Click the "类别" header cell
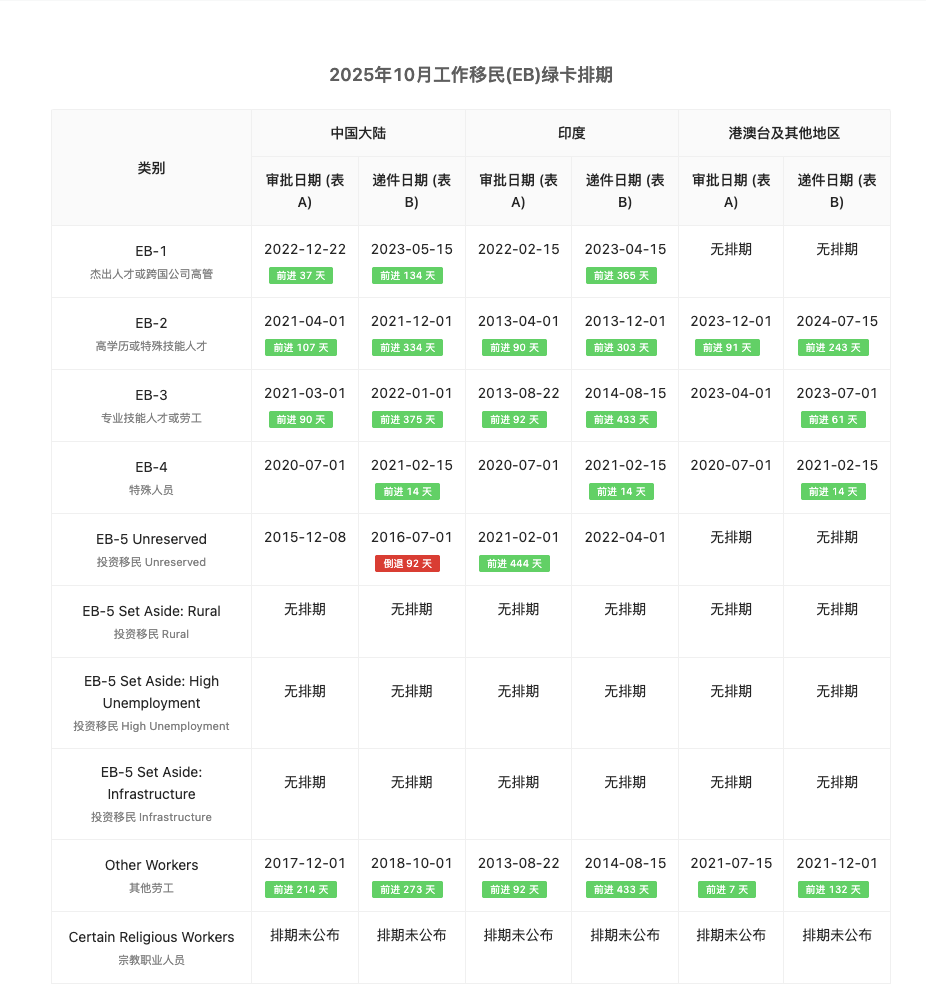Screen dimensions: 926x1006 coord(150,168)
